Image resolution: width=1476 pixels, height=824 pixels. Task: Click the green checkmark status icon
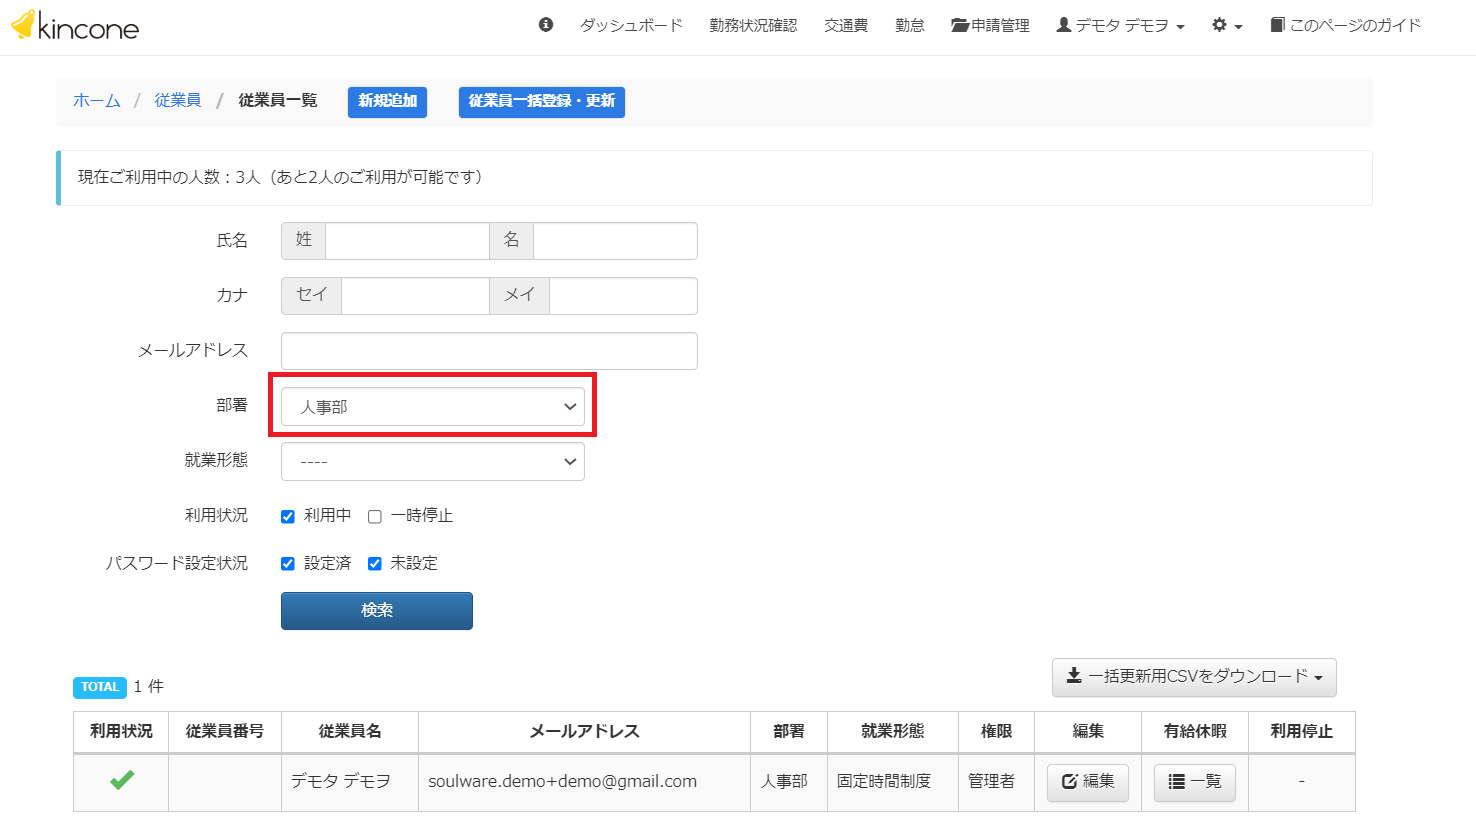(x=122, y=780)
